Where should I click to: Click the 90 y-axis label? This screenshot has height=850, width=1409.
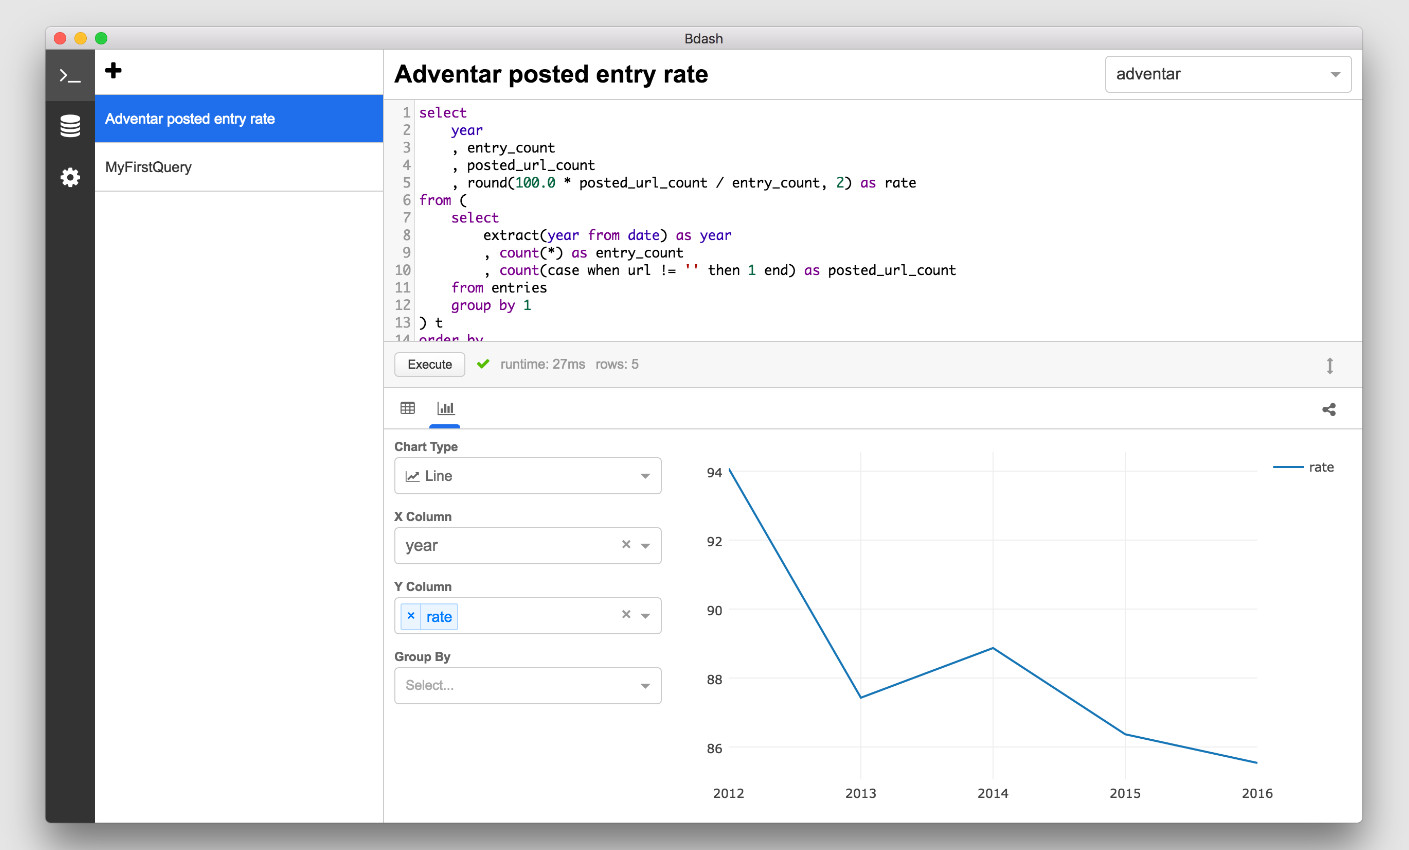pos(714,610)
